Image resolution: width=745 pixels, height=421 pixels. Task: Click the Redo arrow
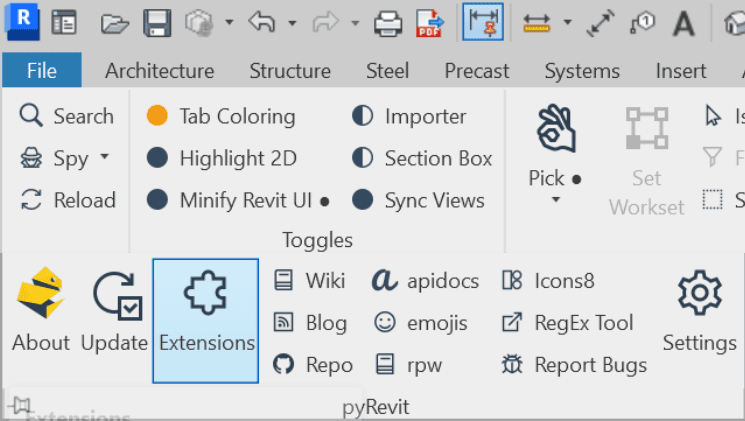coord(325,22)
